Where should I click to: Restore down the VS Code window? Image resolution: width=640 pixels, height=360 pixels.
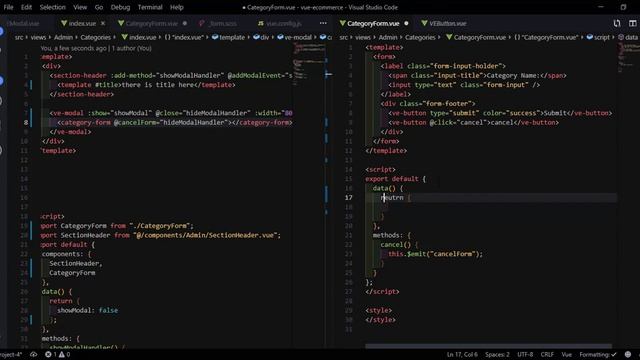click(623, 7)
